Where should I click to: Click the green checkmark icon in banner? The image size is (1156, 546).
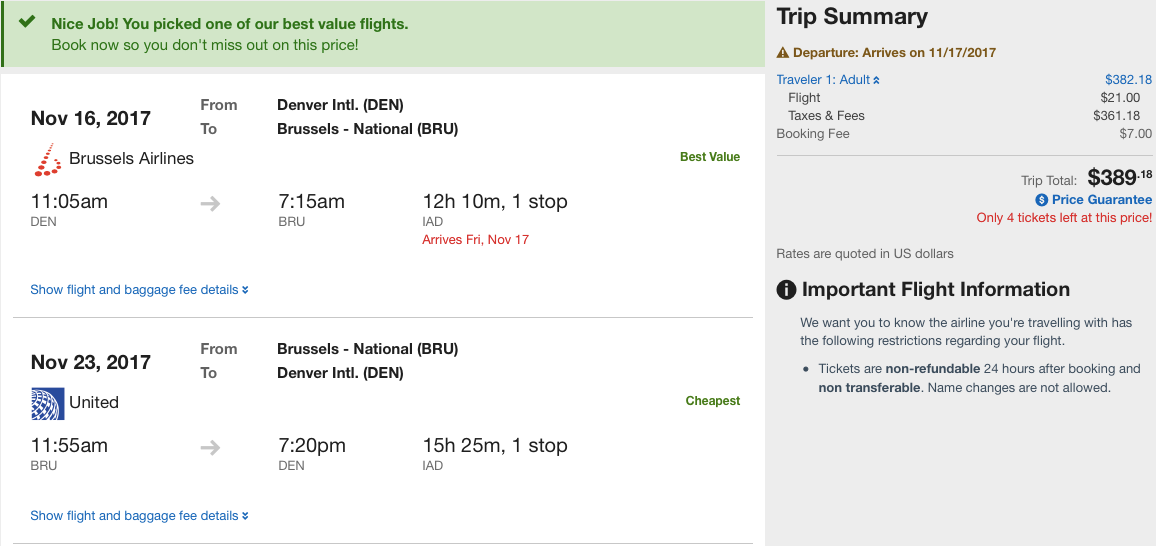click(x=27, y=22)
